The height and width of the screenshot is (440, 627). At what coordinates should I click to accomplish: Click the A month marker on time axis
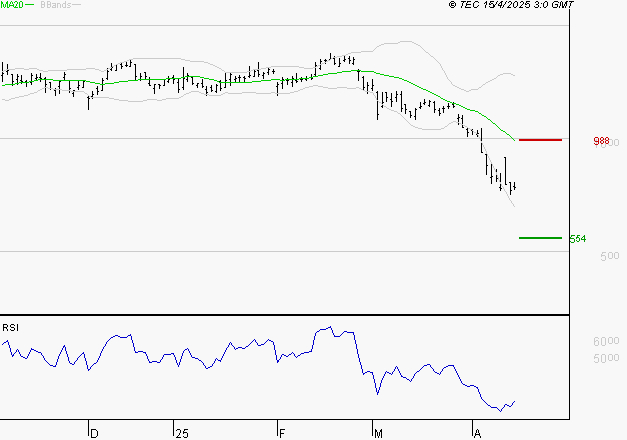(x=477, y=434)
